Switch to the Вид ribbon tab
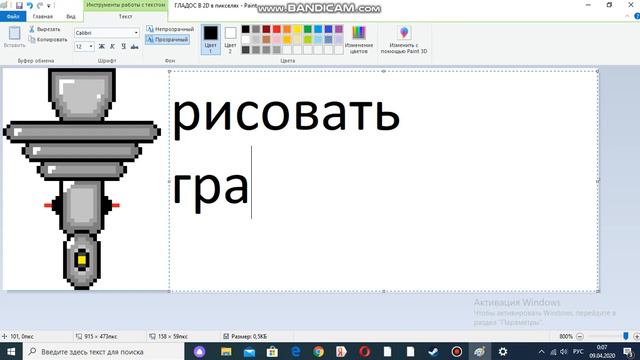The image size is (640, 360). coord(71,17)
